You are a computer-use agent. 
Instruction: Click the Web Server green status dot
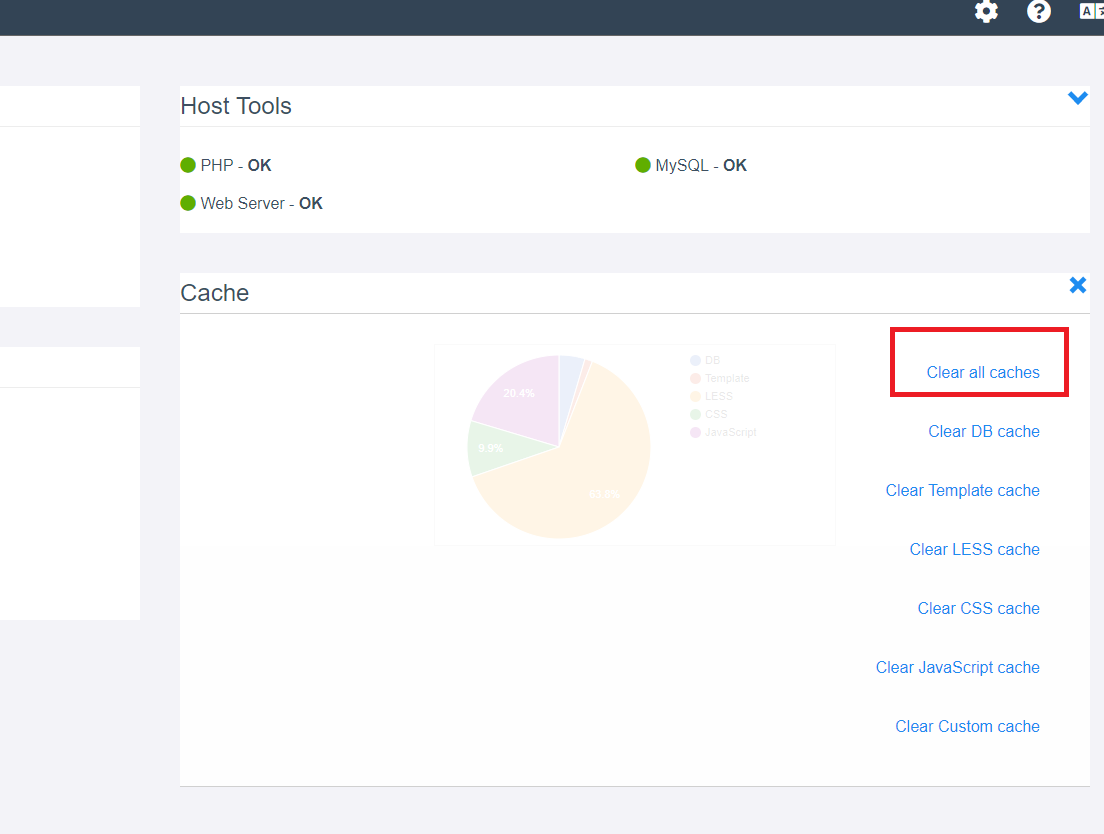tap(188, 203)
